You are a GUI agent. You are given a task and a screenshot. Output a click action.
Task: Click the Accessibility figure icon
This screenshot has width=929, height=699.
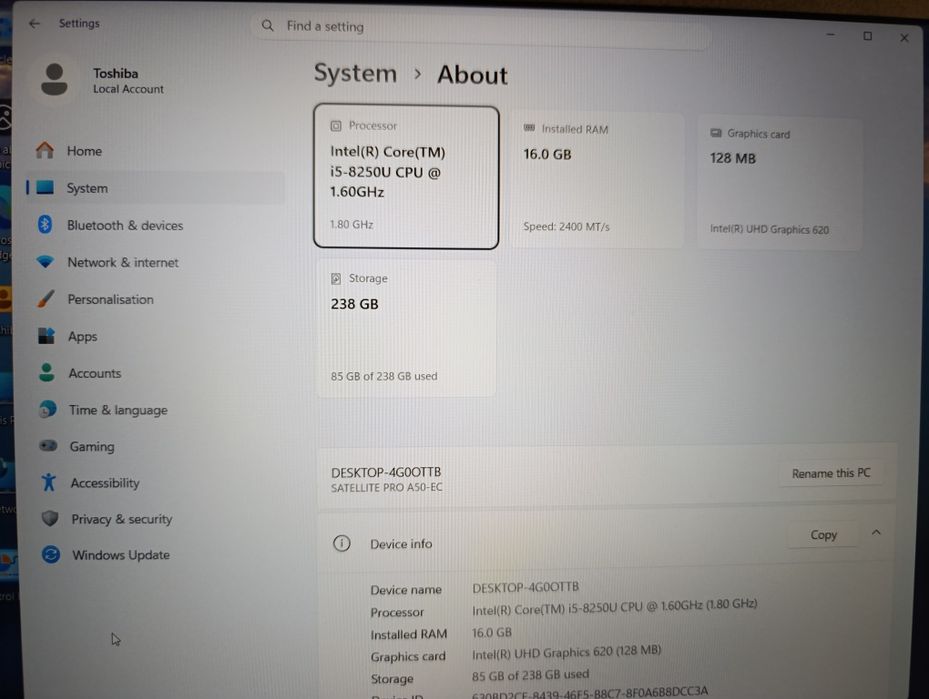pos(49,482)
